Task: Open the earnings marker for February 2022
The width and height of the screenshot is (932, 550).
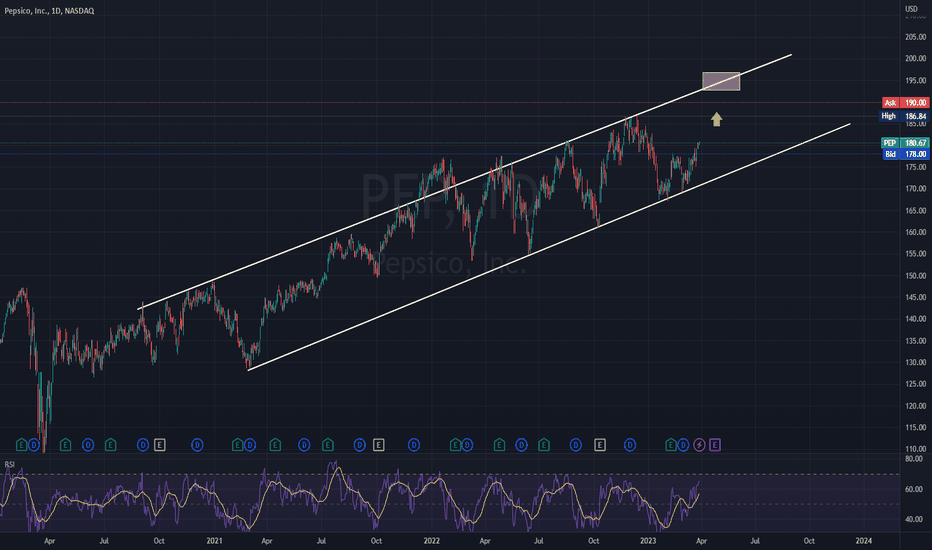Action: pos(455,445)
